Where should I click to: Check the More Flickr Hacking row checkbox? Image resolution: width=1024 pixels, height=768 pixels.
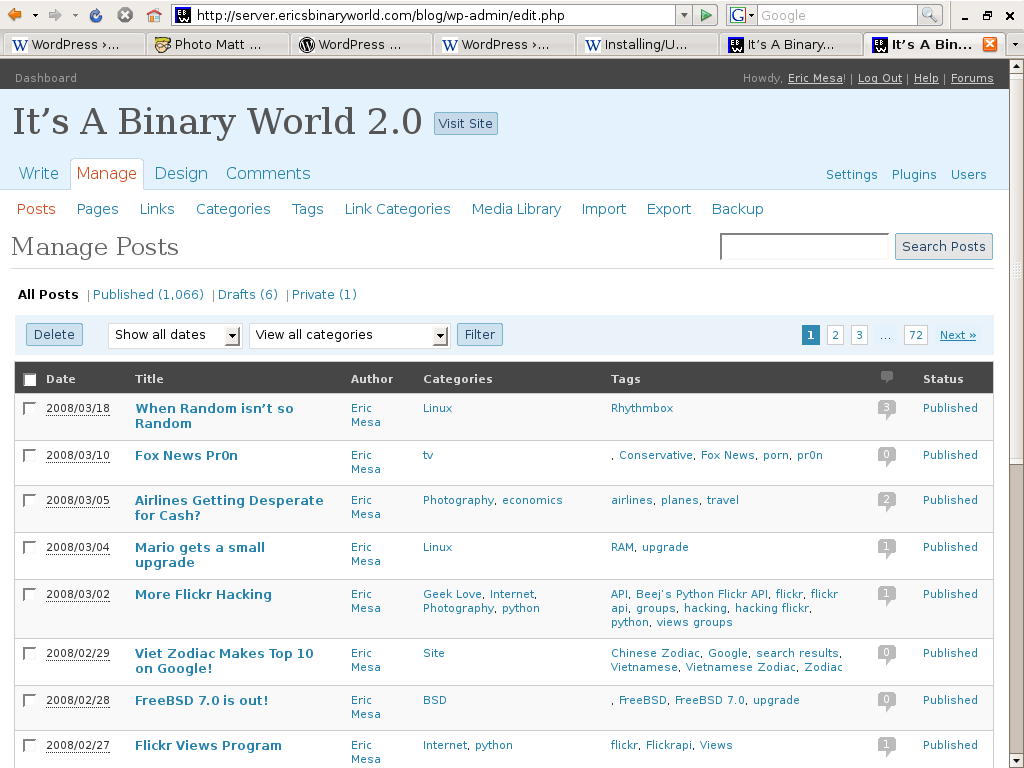click(x=29, y=595)
